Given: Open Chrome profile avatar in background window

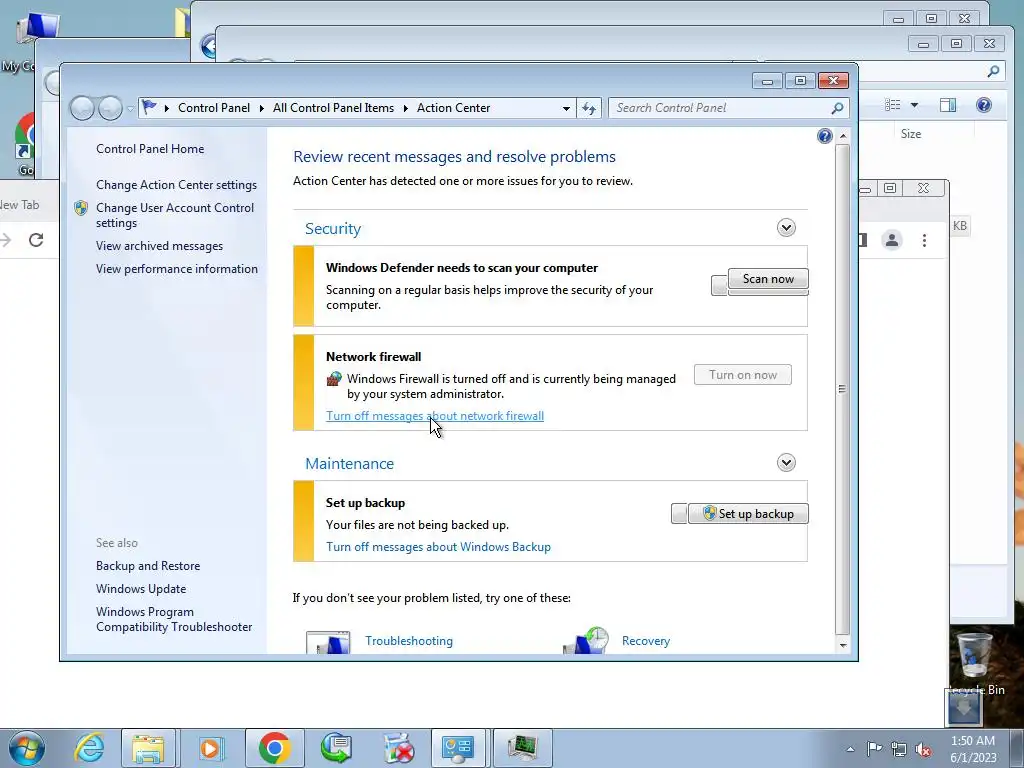Looking at the screenshot, I should tap(891, 240).
